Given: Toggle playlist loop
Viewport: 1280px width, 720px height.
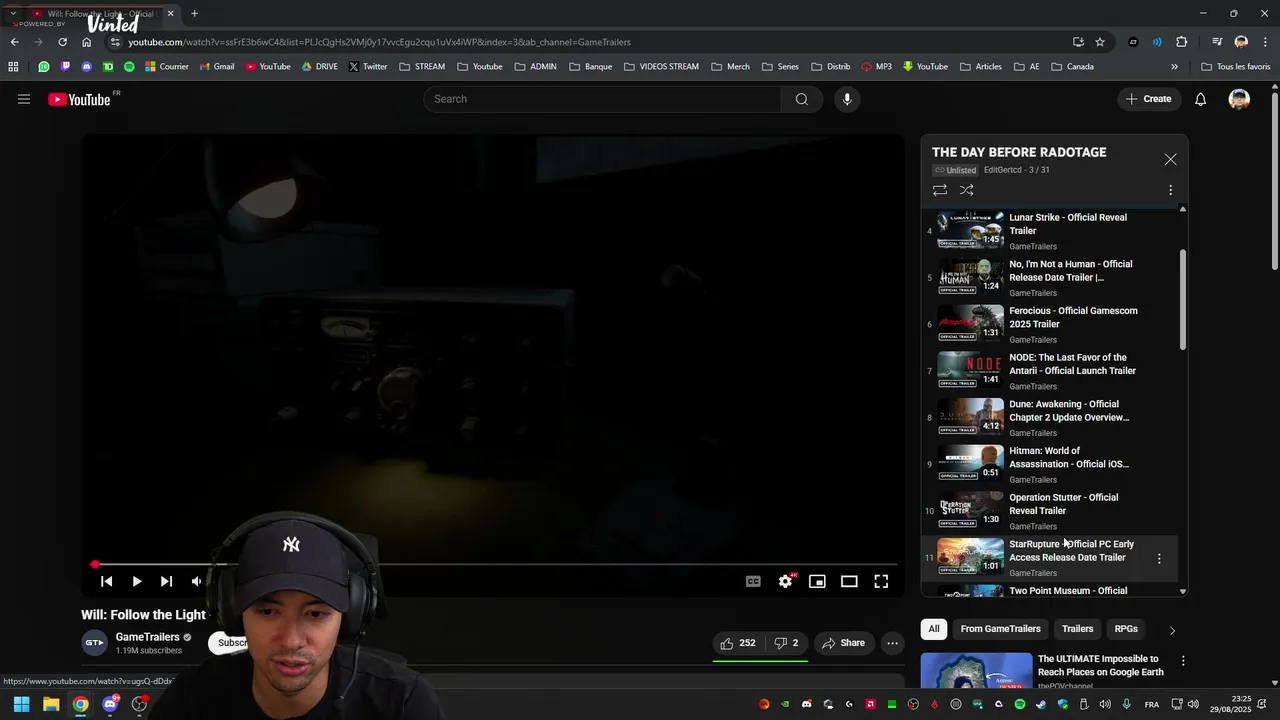Looking at the screenshot, I should click(x=940, y=190).
